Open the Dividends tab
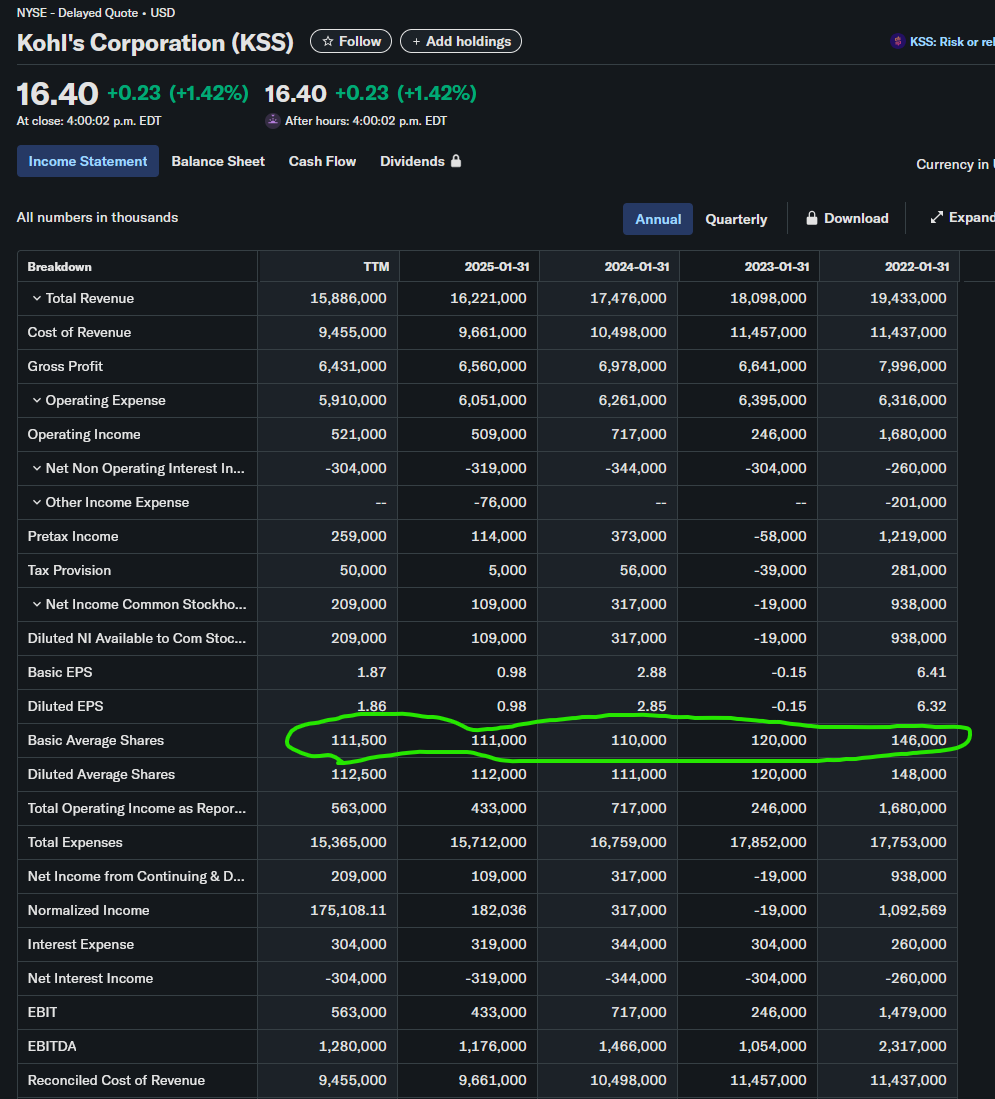The image size is (995, 1099). 420,161
